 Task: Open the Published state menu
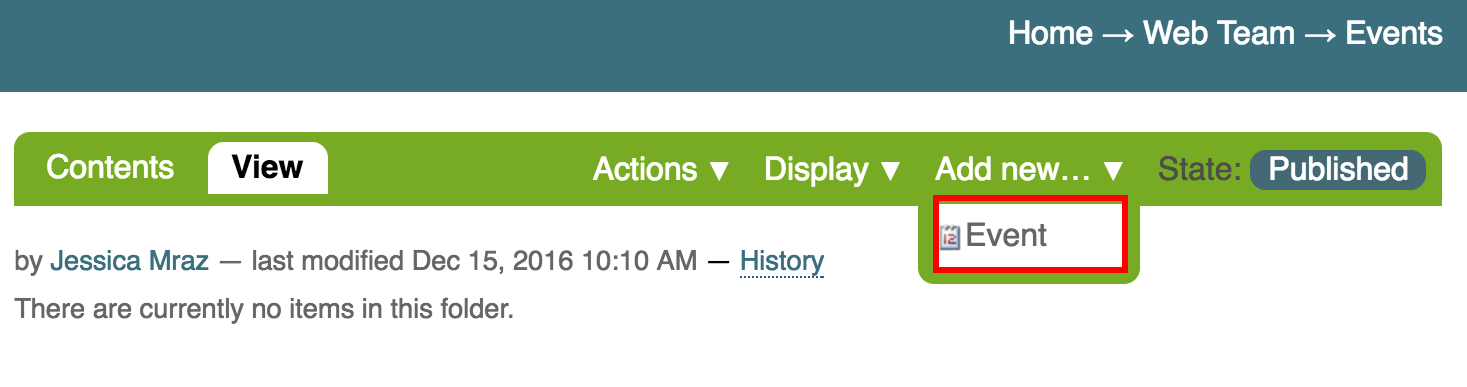click(1338, 169)
